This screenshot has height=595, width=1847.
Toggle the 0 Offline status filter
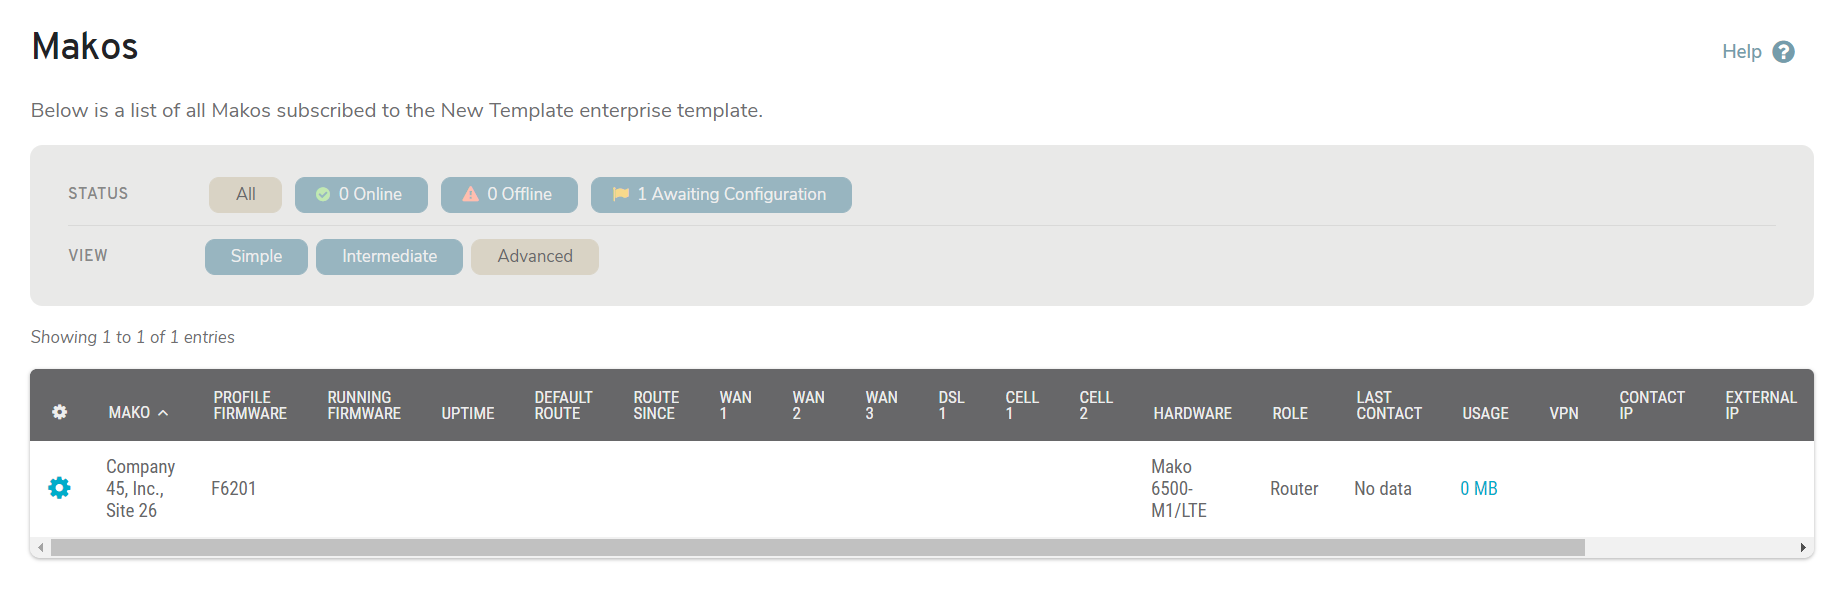tap(509, 194)
